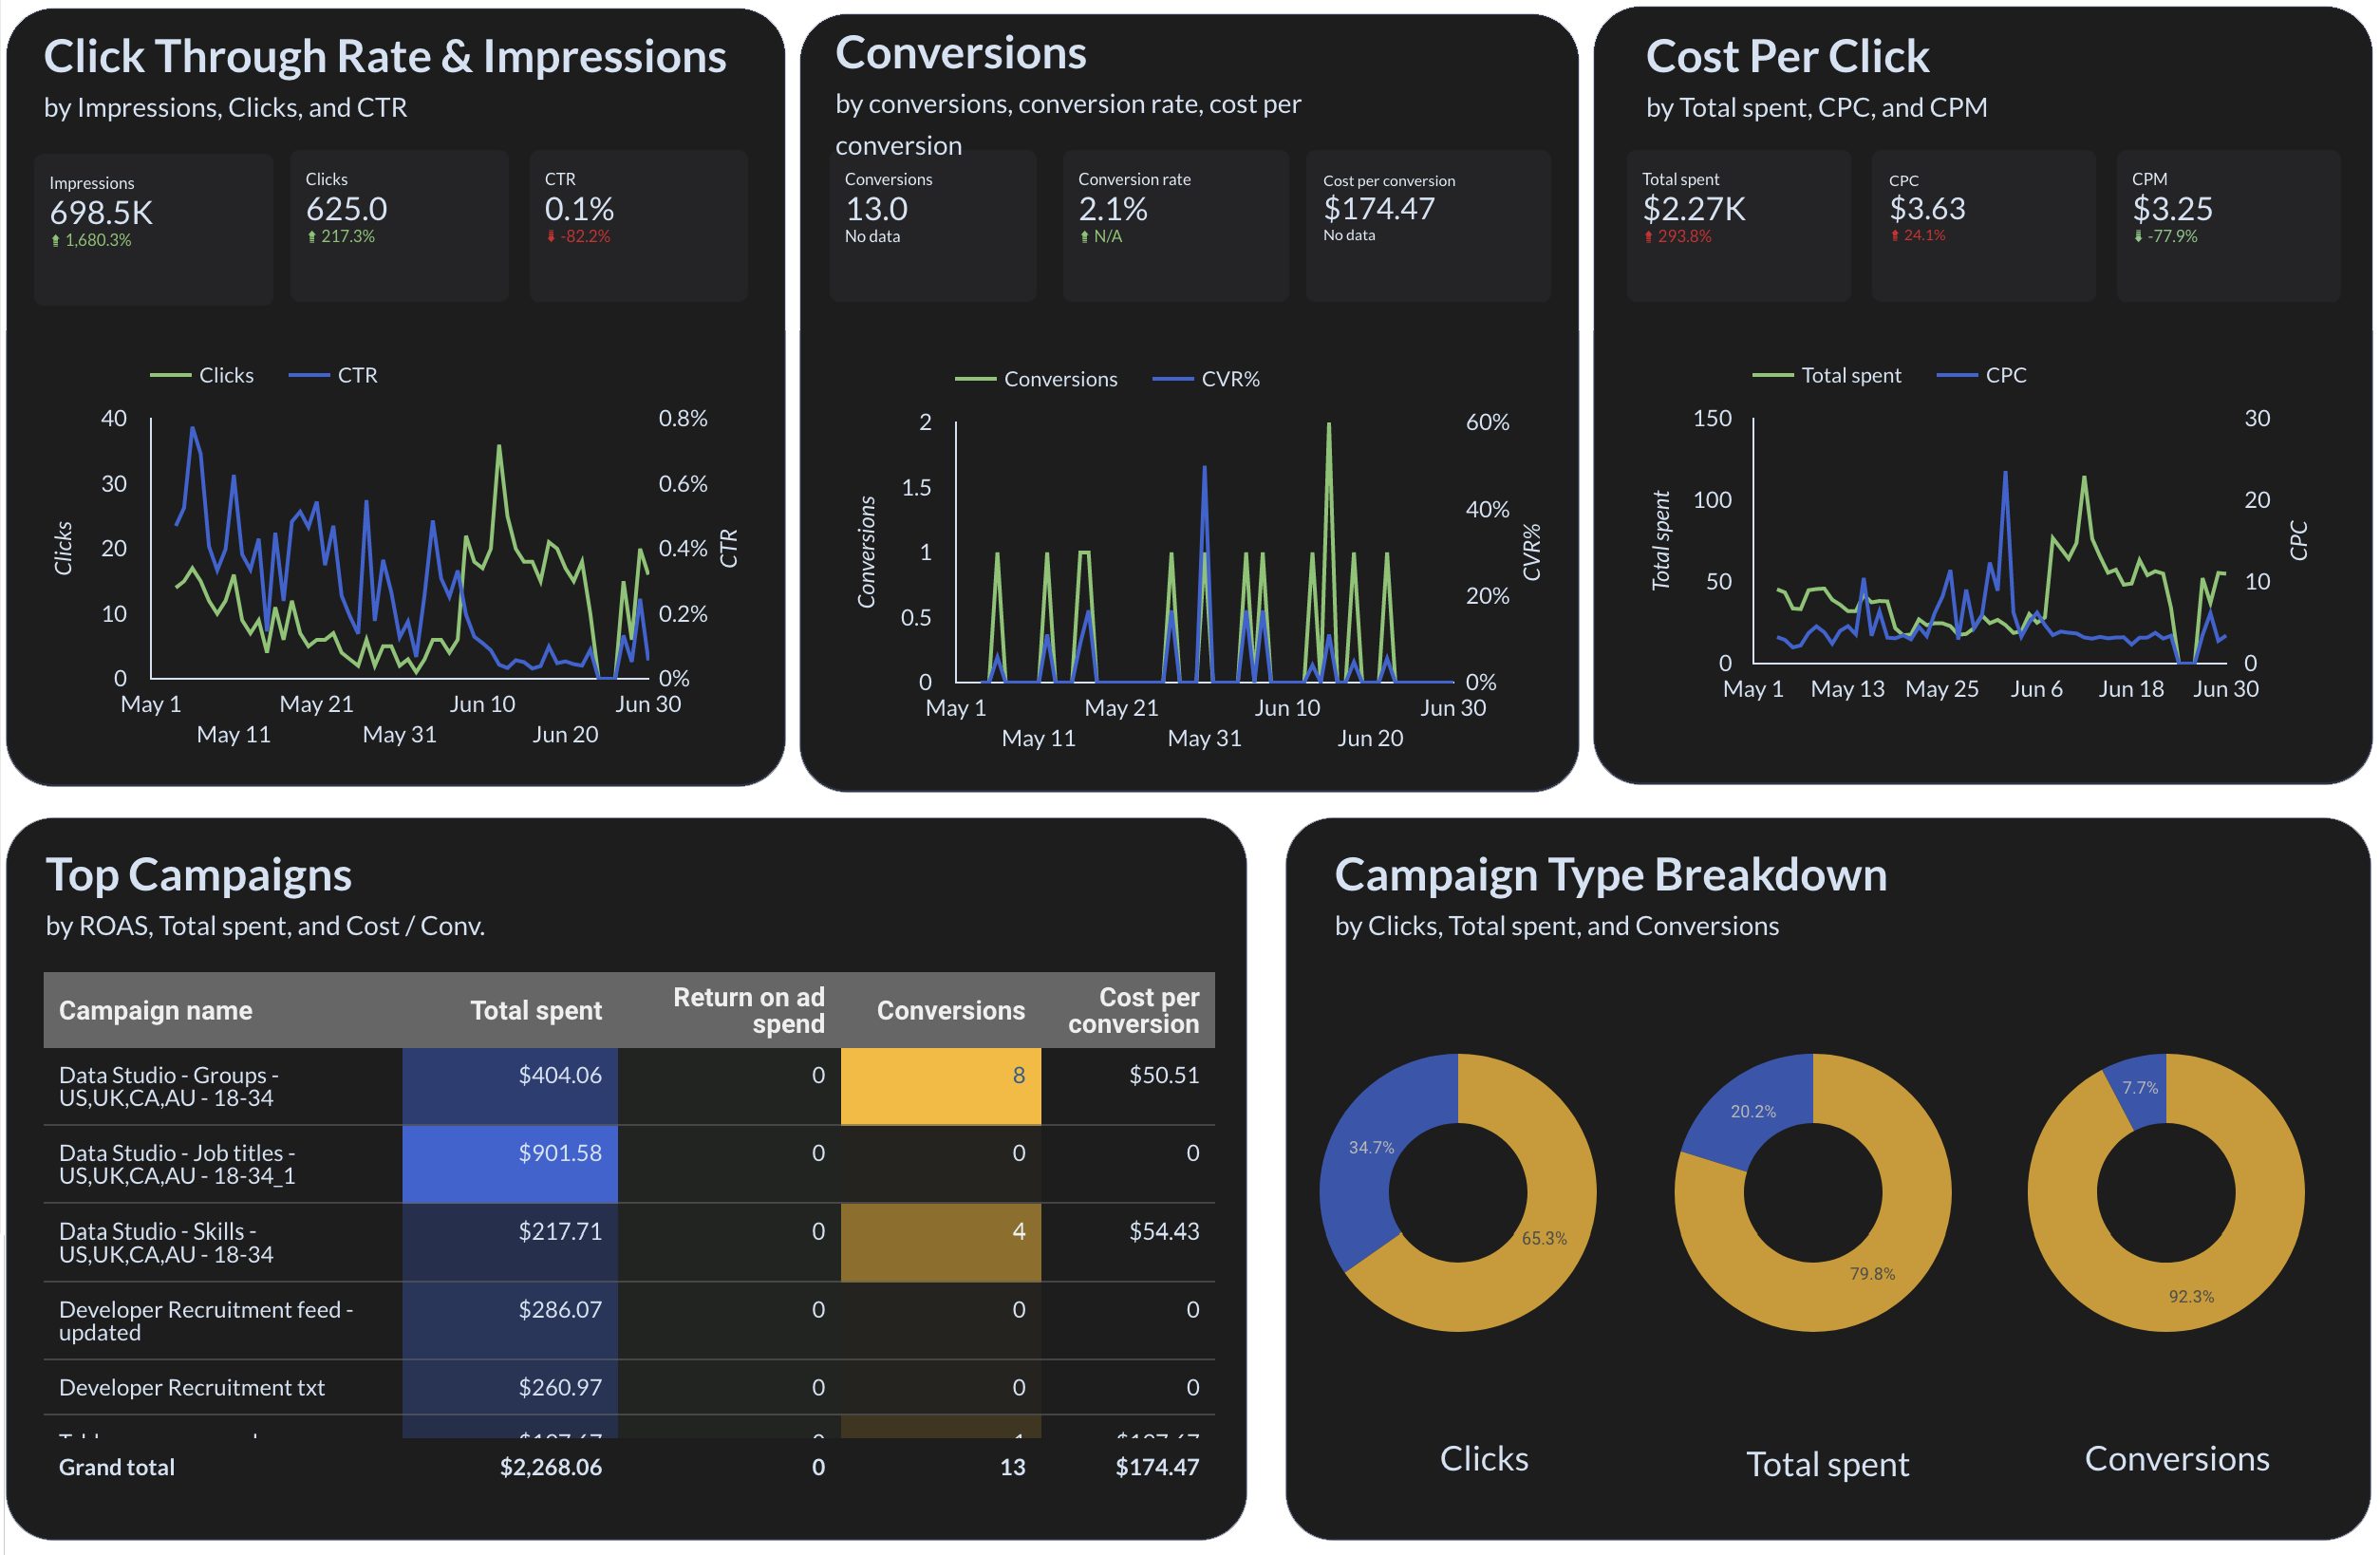This screenshot has height=1555, width=2380.
Task: Select the Conversion rate 2.1% scorecard
Action: pyautogui.click(x=1175, y=226)
